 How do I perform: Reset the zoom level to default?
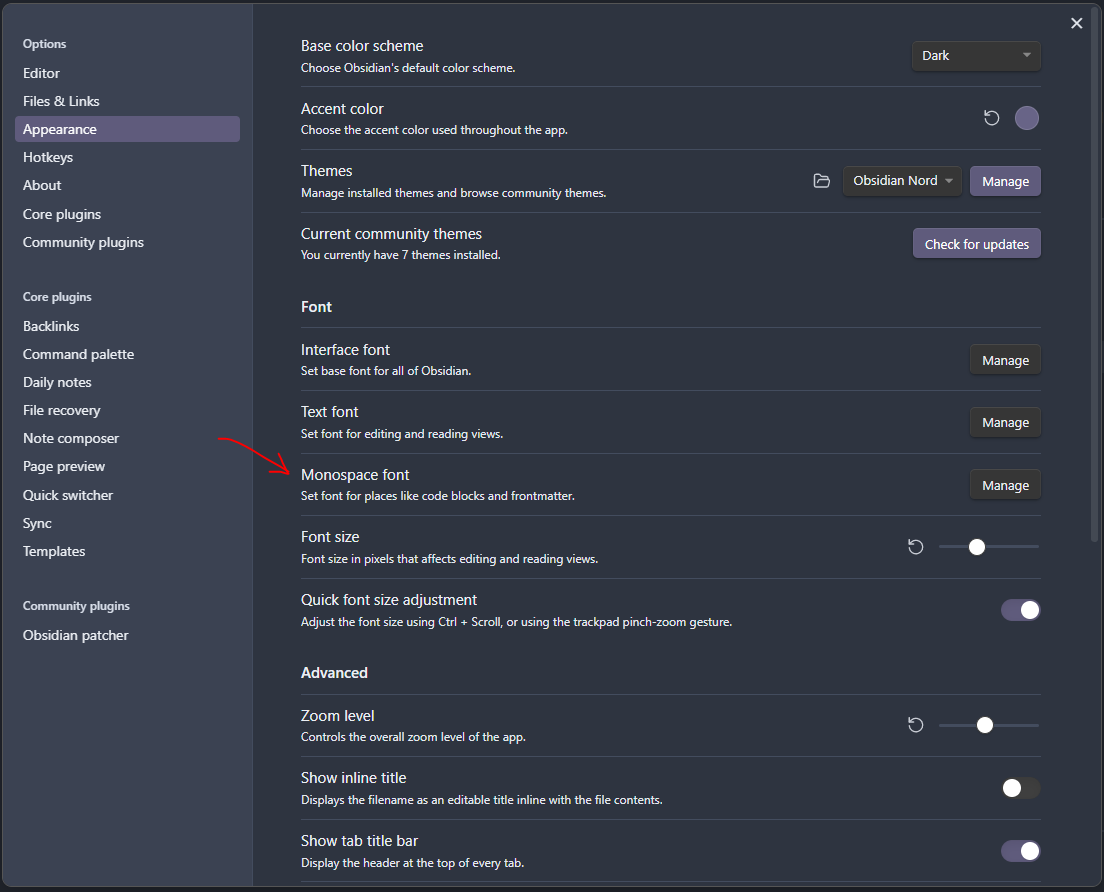coord(915,725)
